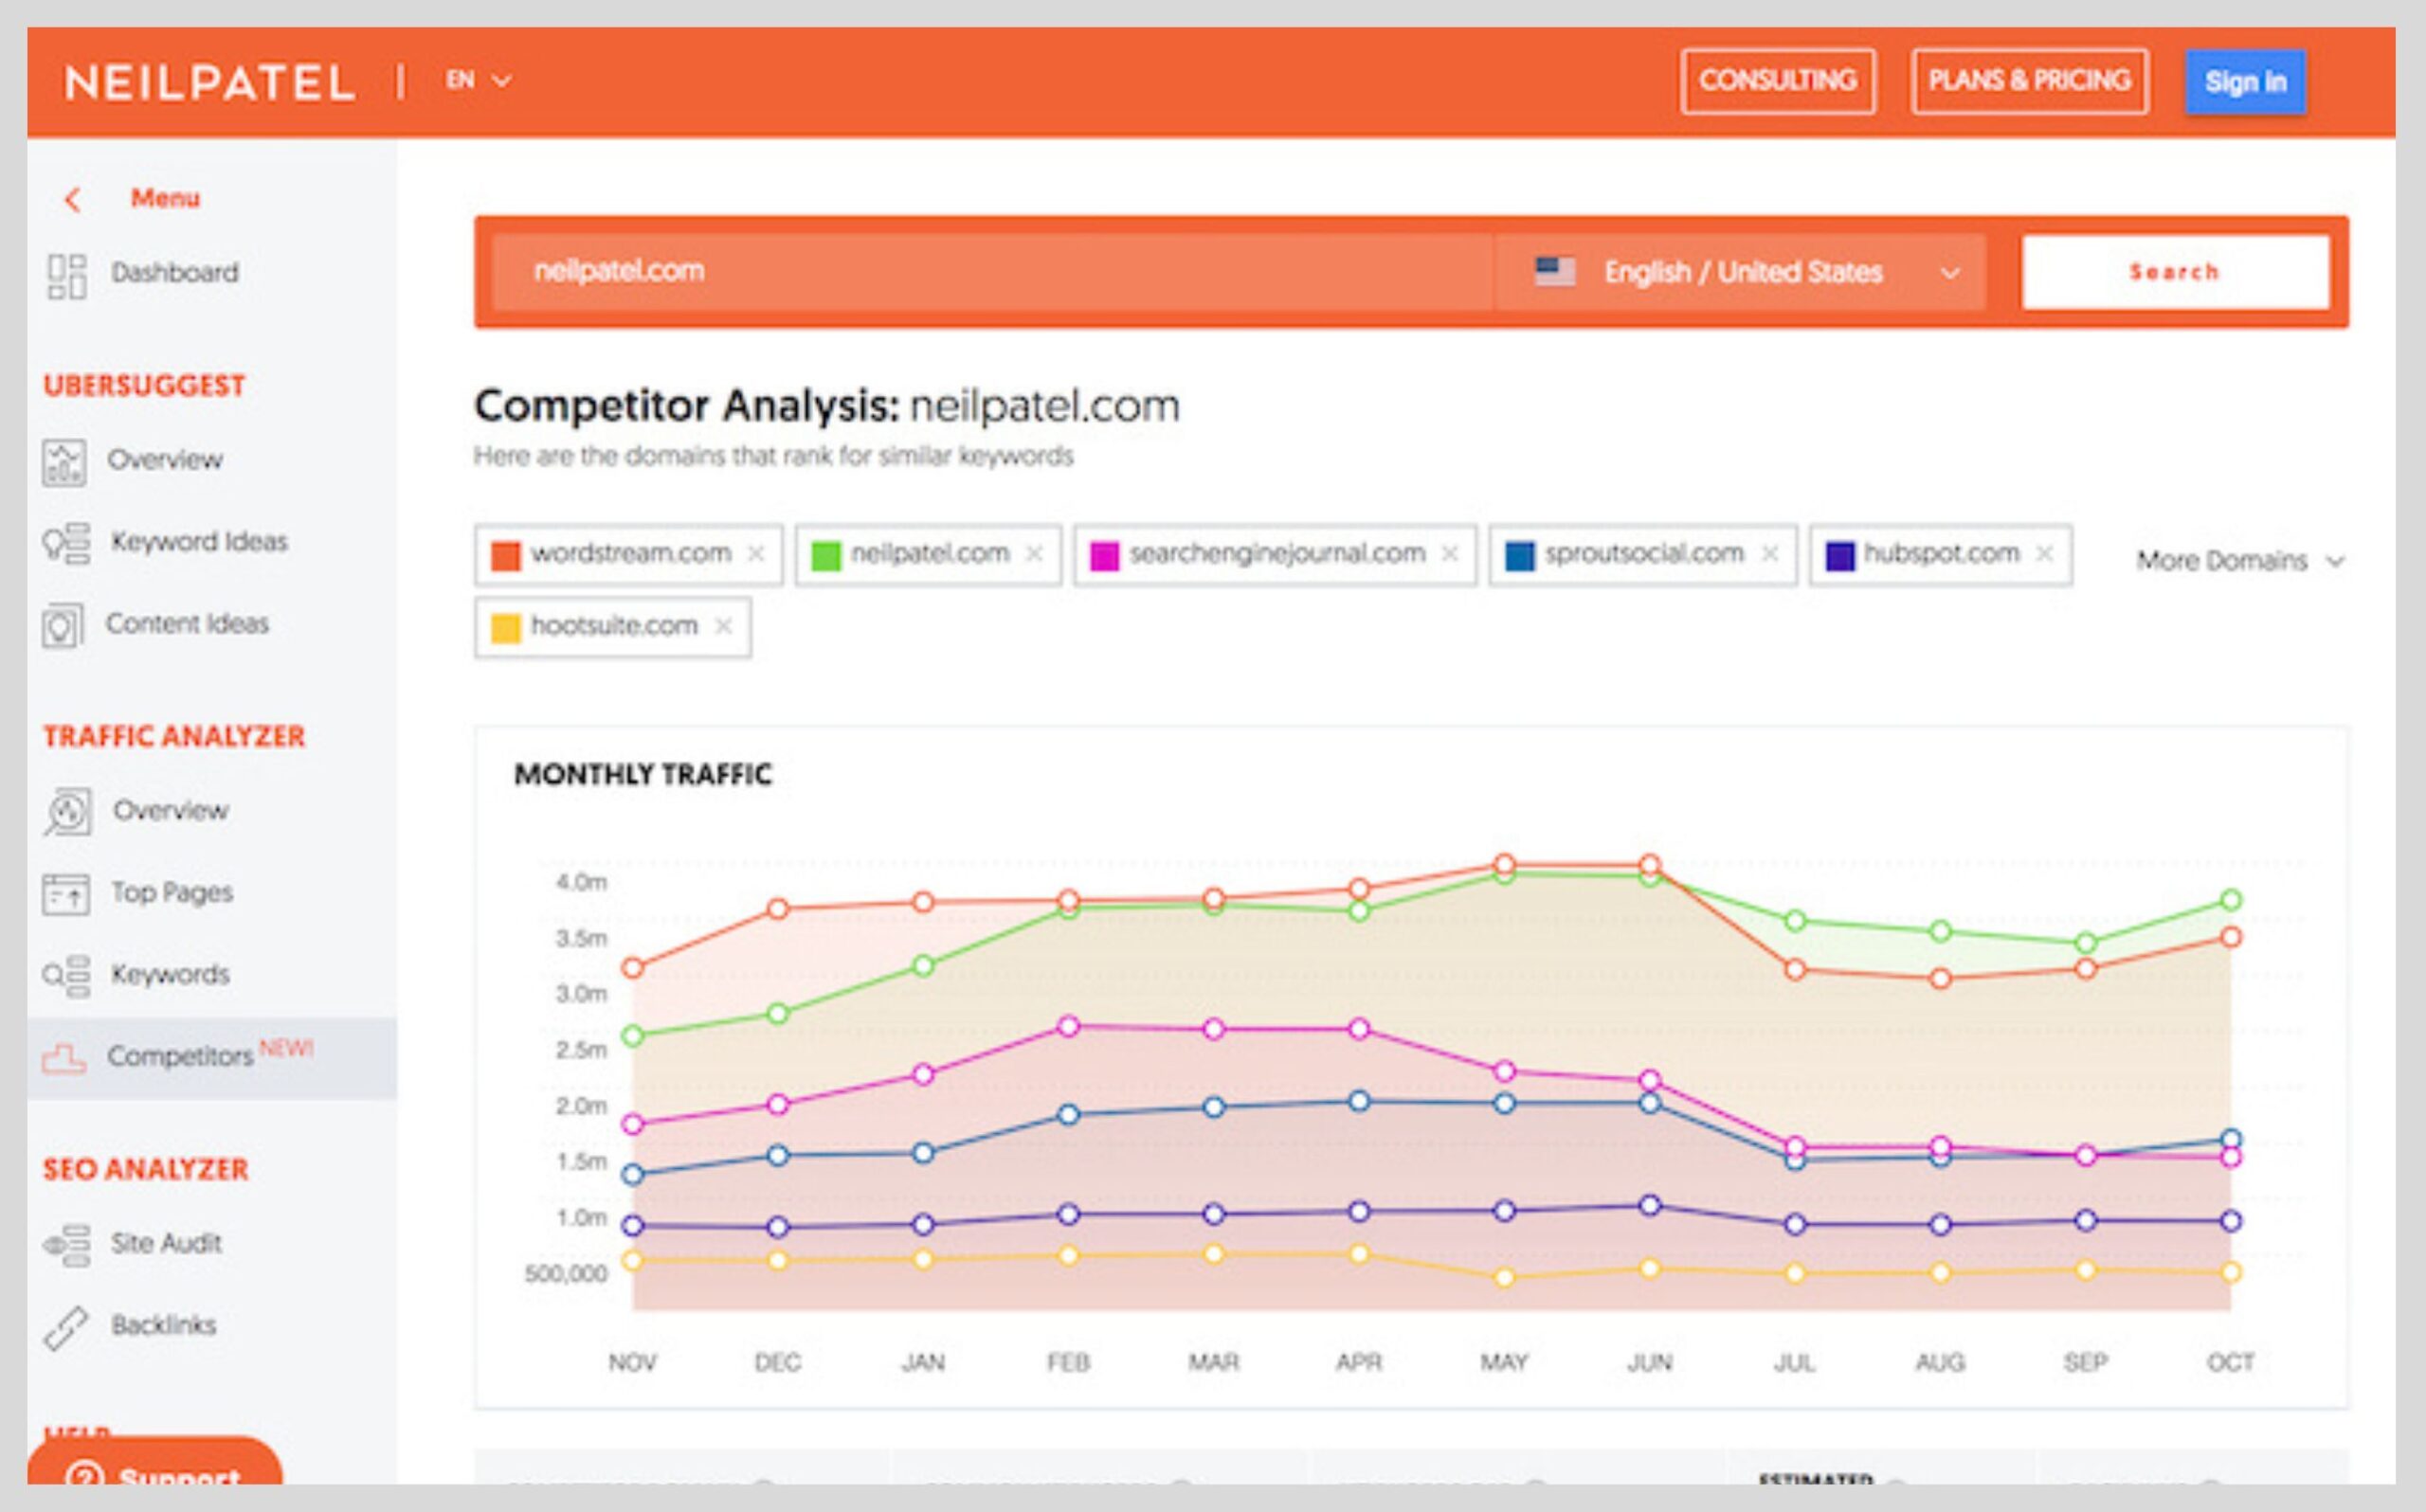Go to Keyword Ideas
Screen dimensions: 2426x1512
coord(199,542)
